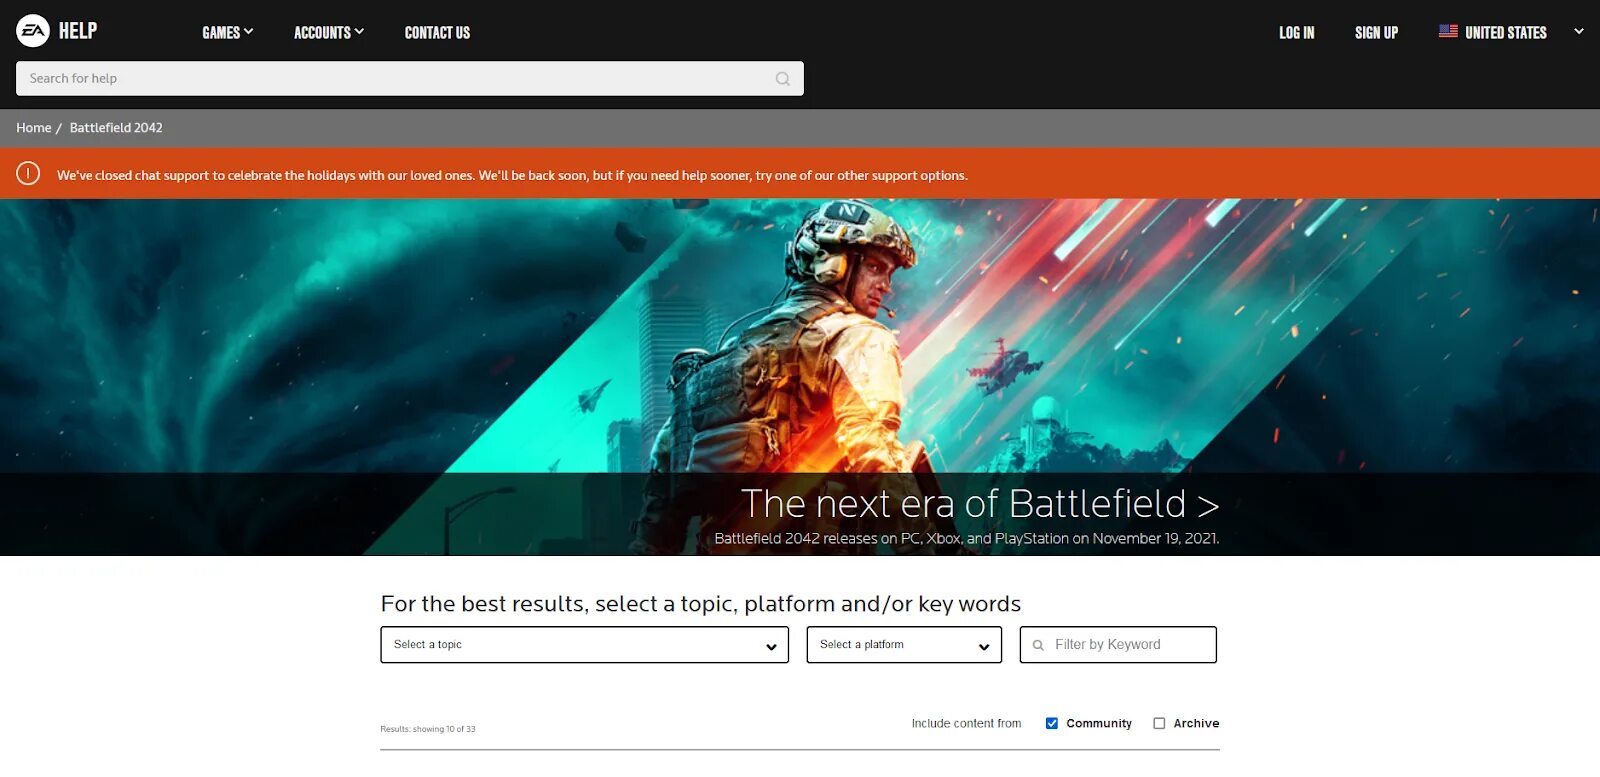Open the Select a platform dropdown

(x=904, y=645)
